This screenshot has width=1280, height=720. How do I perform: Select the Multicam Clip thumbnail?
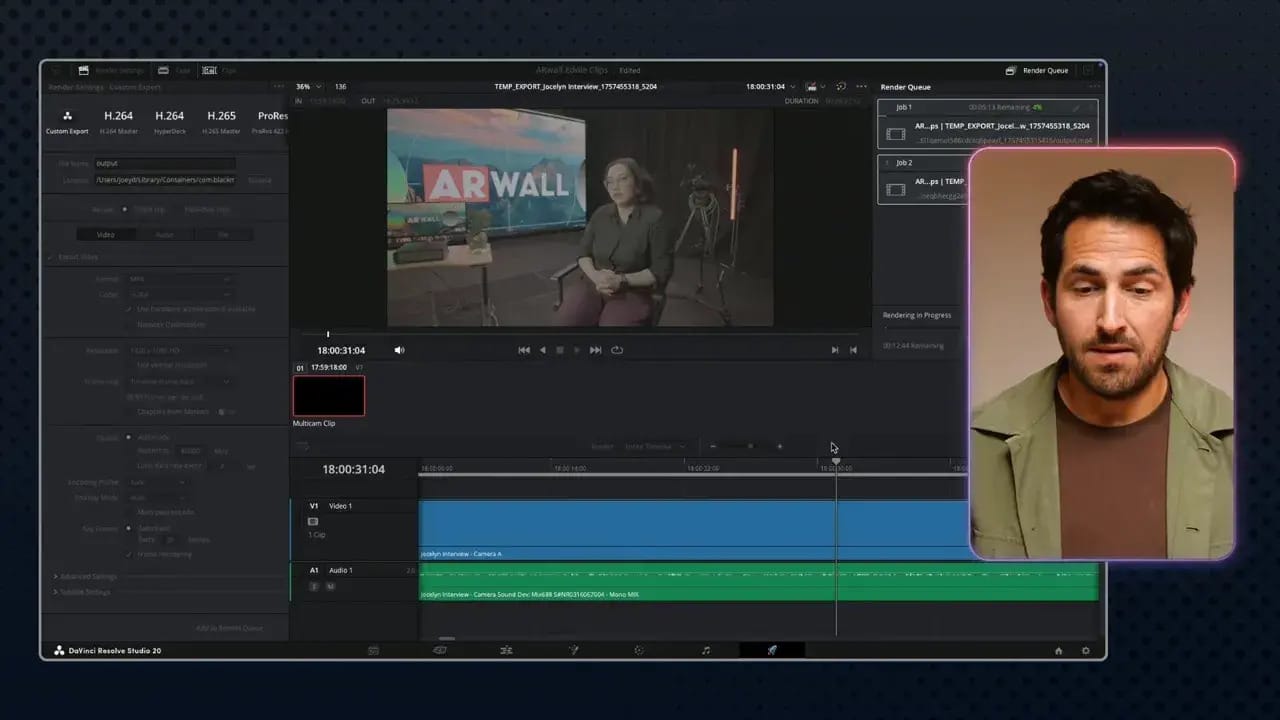328,396
